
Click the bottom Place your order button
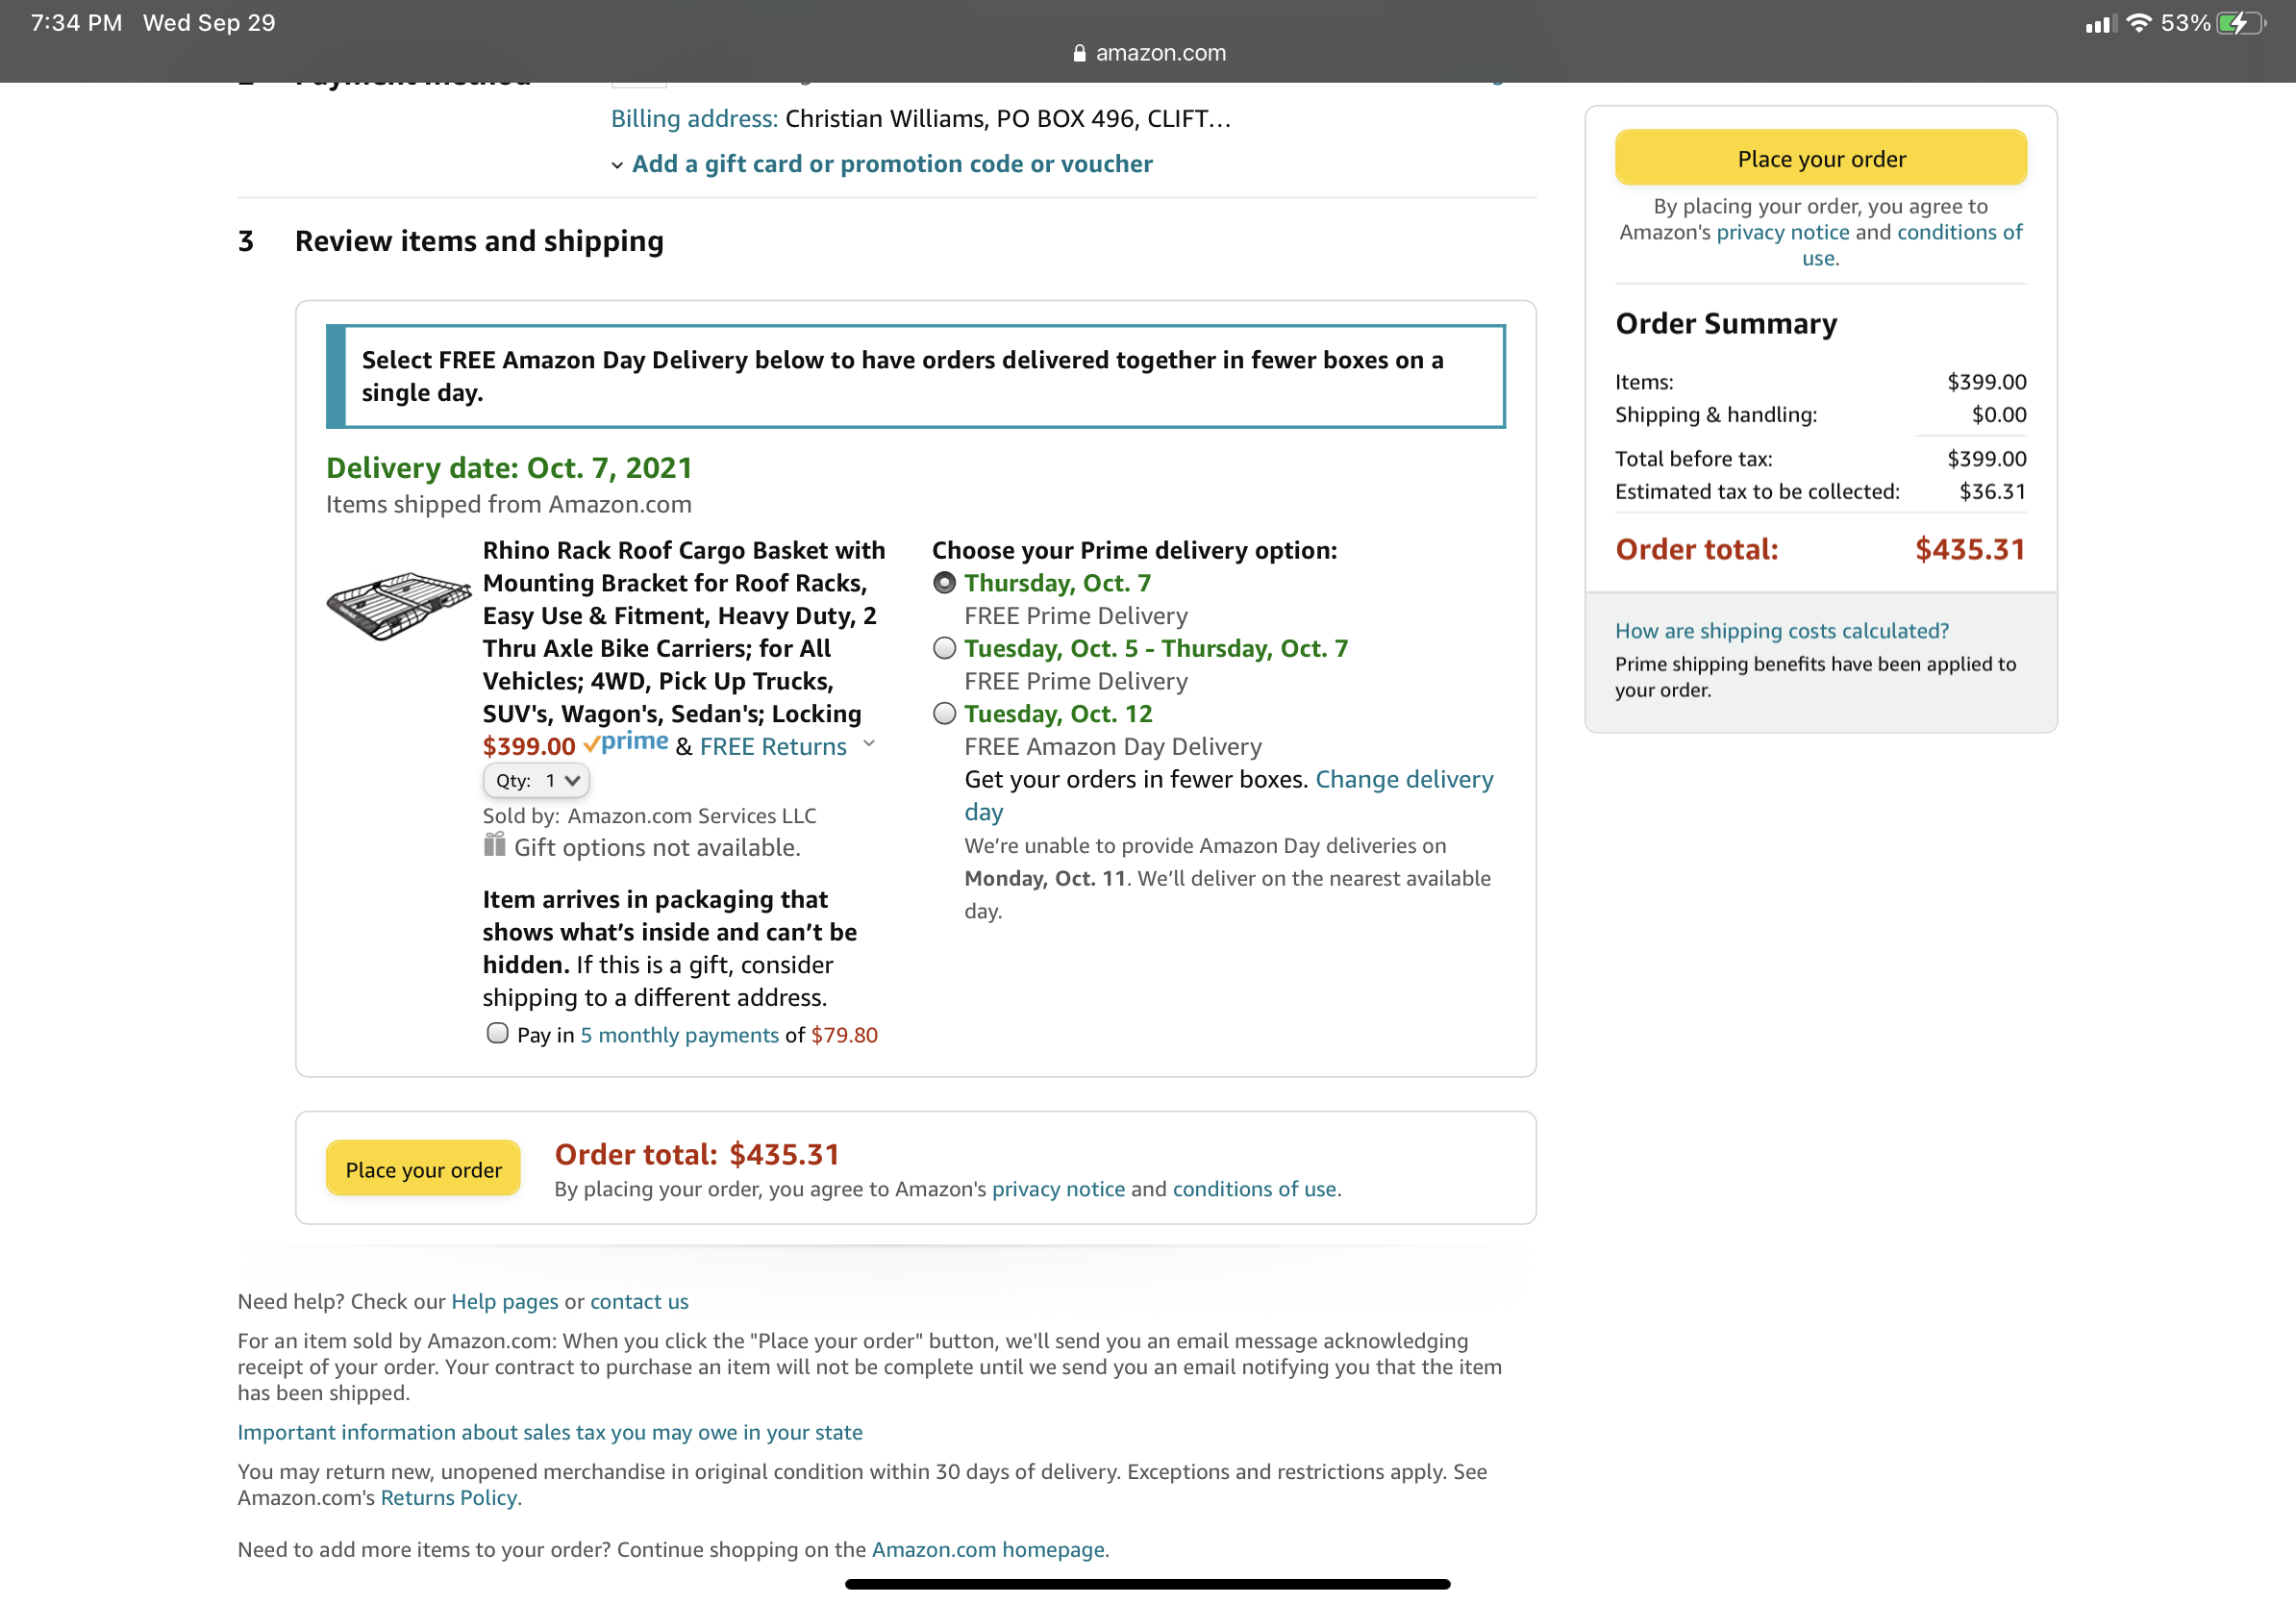423,1168
